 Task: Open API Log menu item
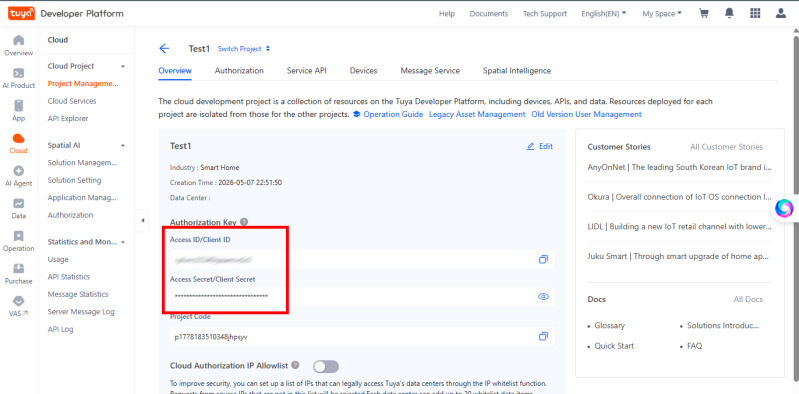[x=61, y=329]
